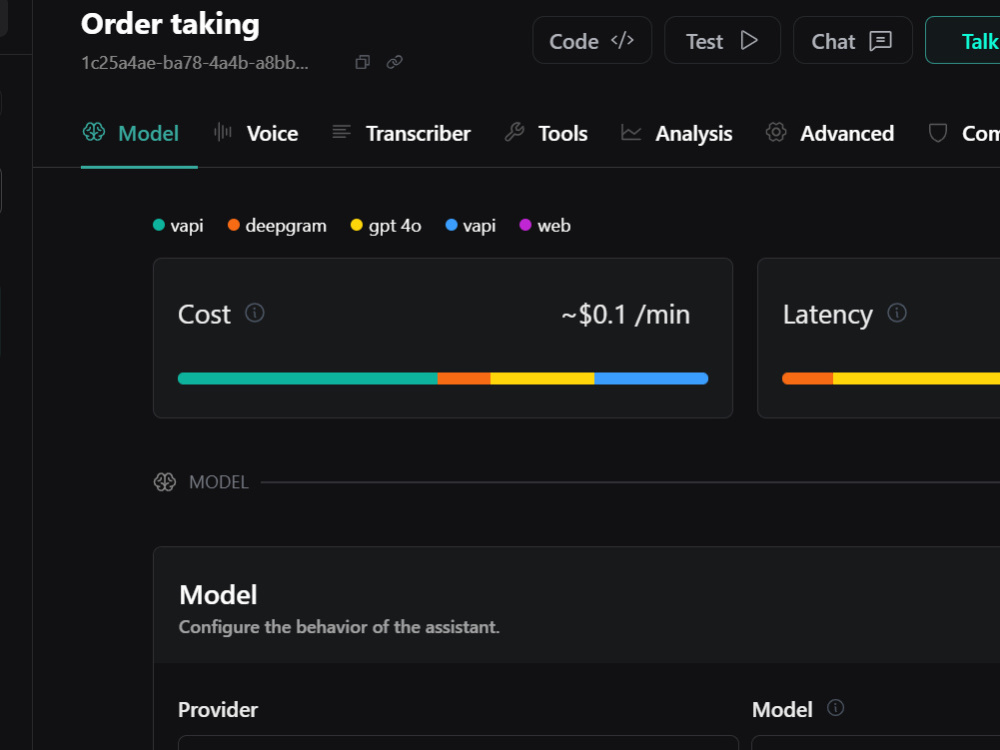The width and height of the screenshot is (1000, 750).
Task: Click the orange segment of Cost bar
Action: coord(464,378)
